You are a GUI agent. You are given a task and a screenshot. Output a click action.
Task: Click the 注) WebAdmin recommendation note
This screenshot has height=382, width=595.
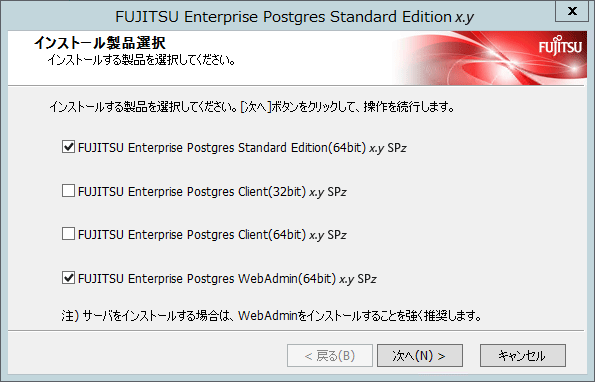coord(271,316)
